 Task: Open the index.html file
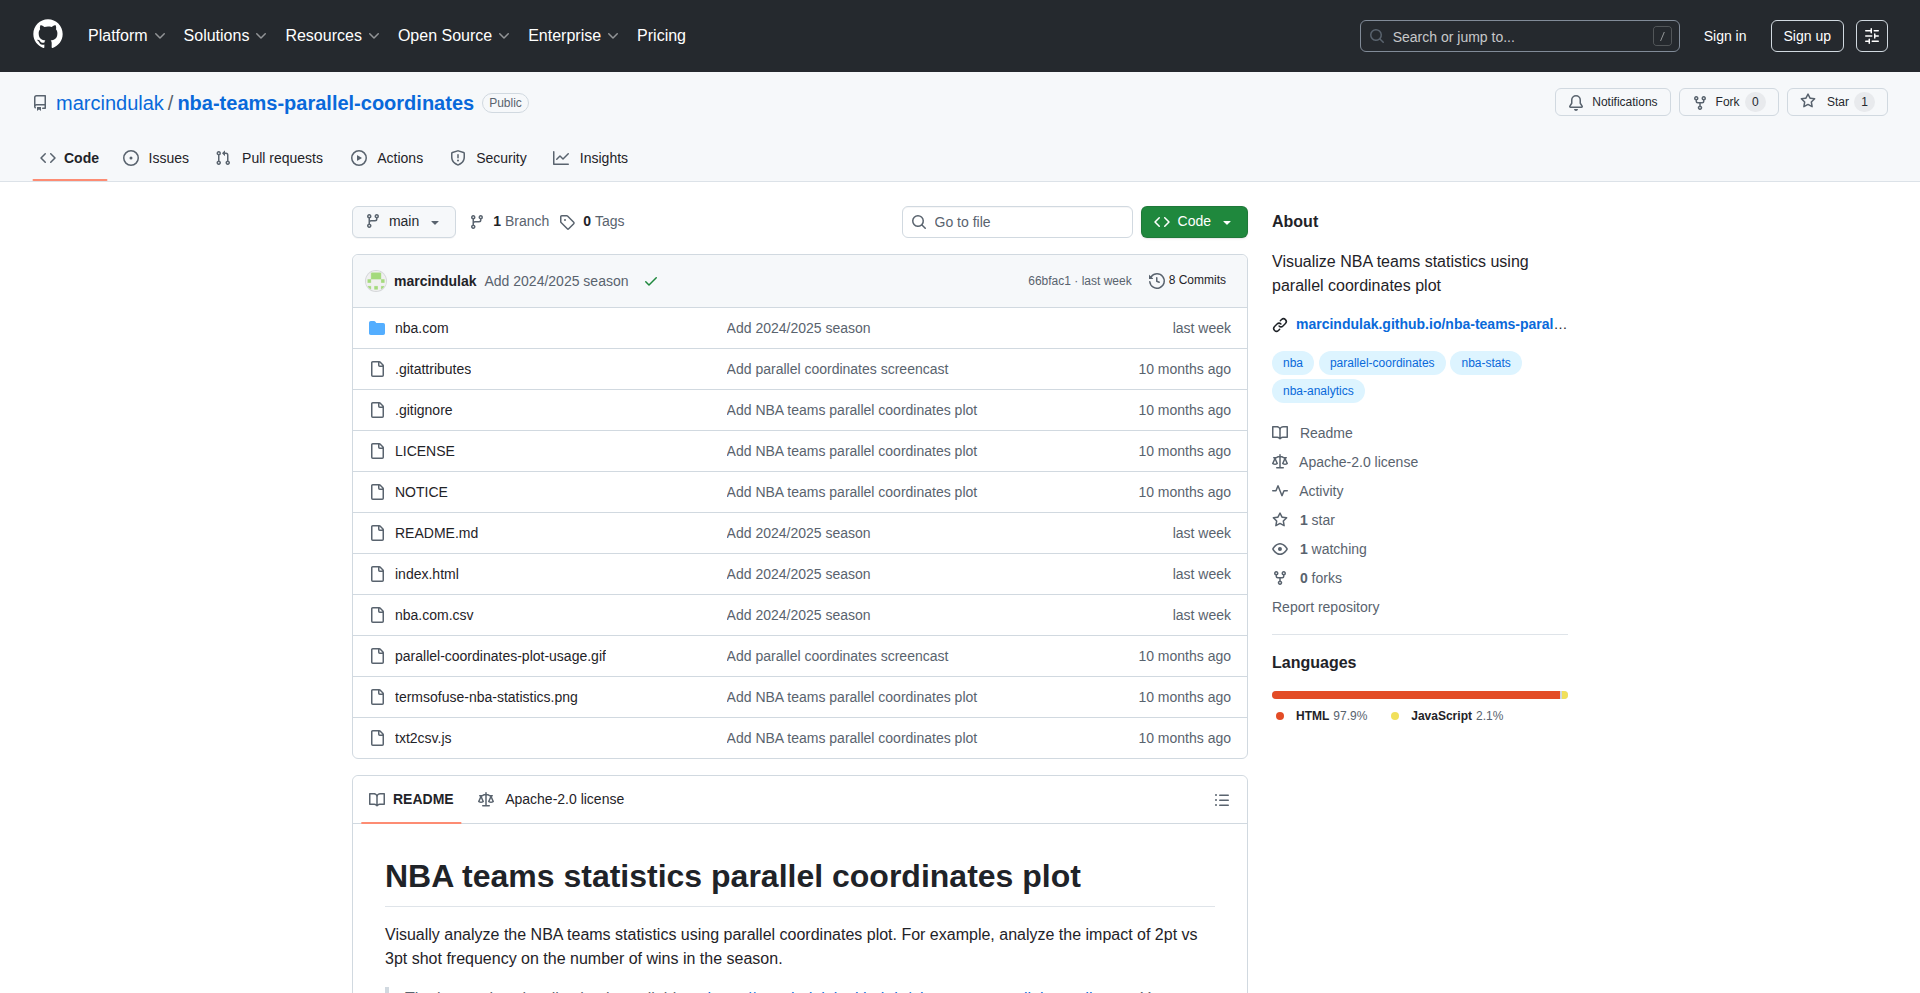coord(427,574)
